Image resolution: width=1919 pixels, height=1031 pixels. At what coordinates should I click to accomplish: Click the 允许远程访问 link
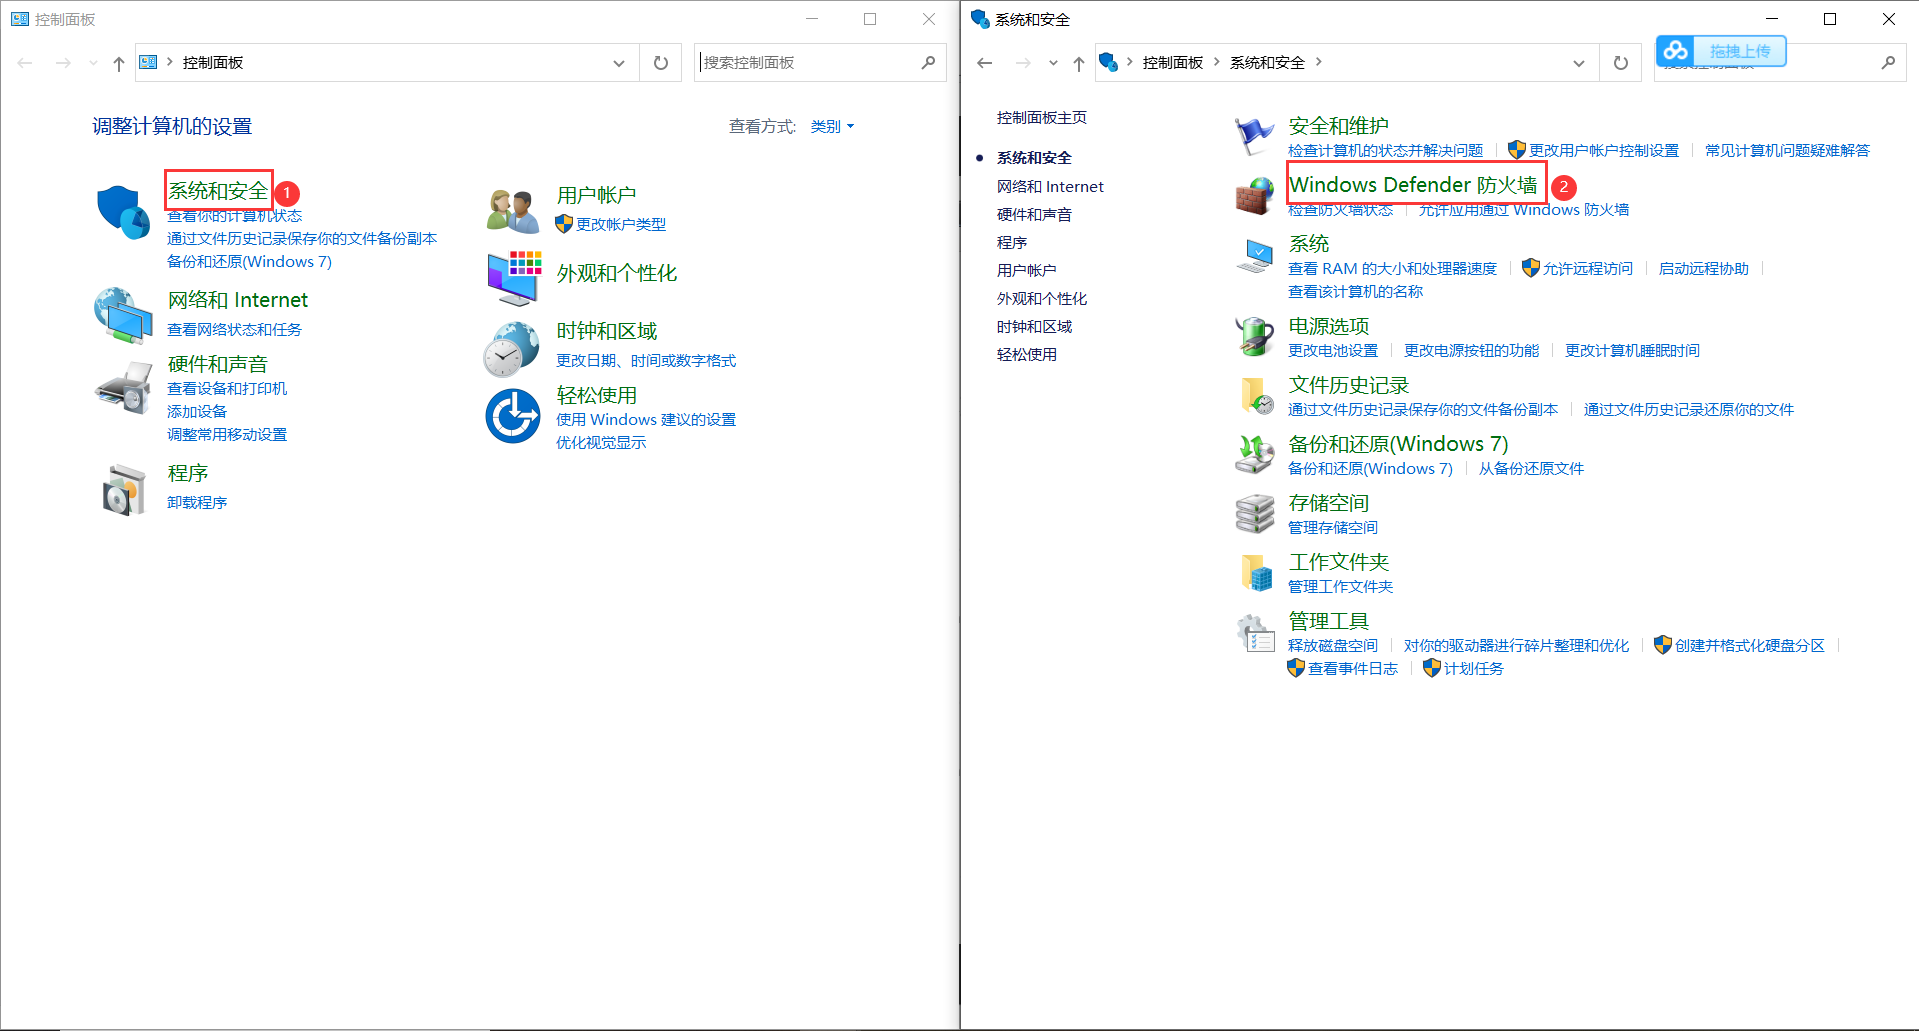coord(1588,269)
